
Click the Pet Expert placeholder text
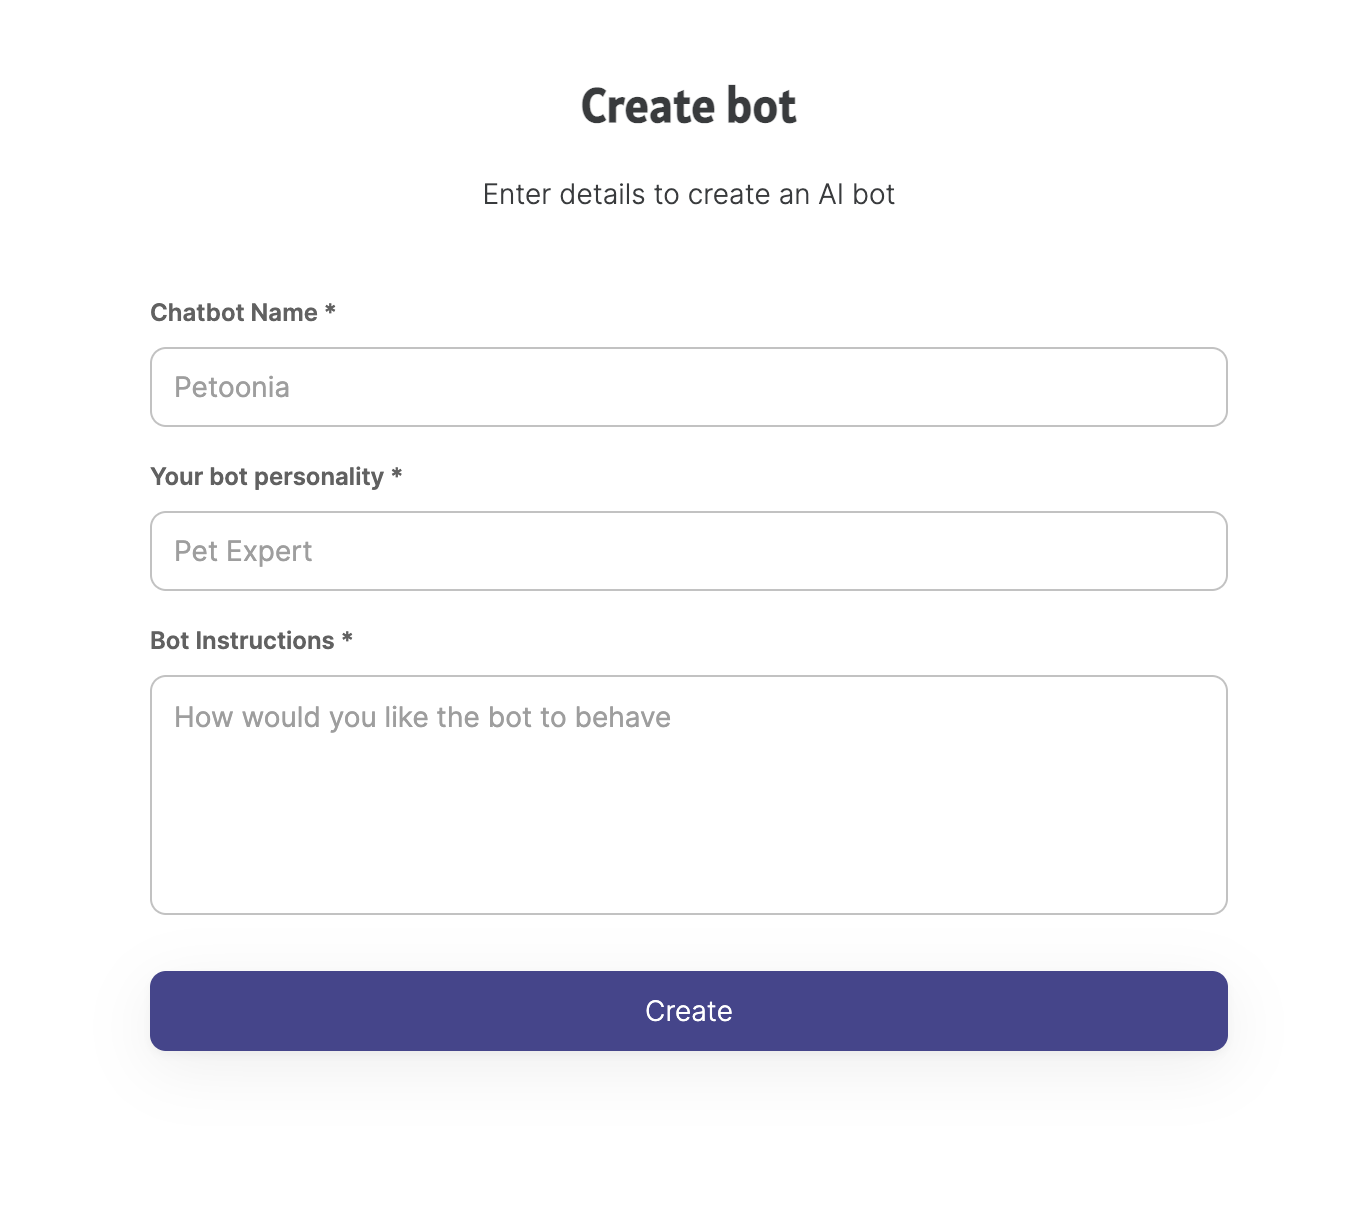coord(243,551)
